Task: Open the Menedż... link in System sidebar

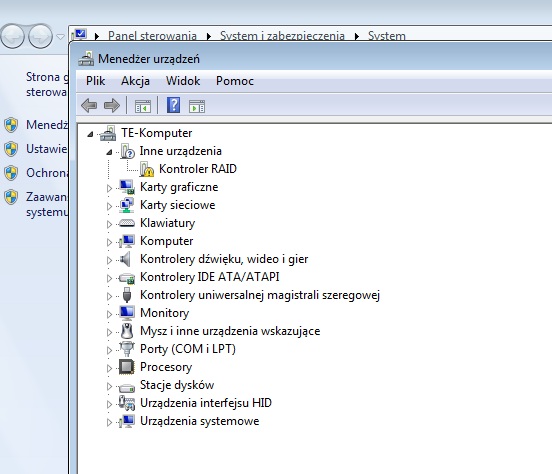Action: tap(46, 125)
